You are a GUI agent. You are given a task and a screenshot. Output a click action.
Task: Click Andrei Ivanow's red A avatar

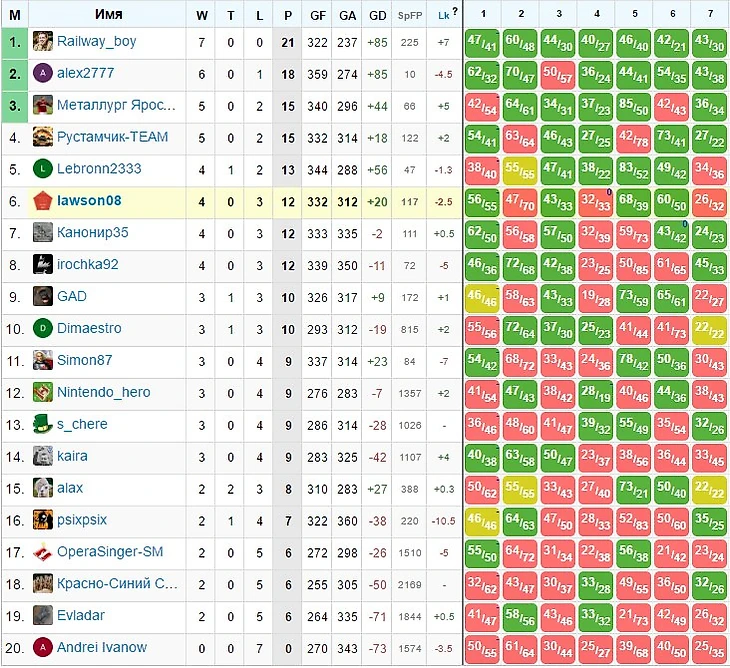click(42, 648)
